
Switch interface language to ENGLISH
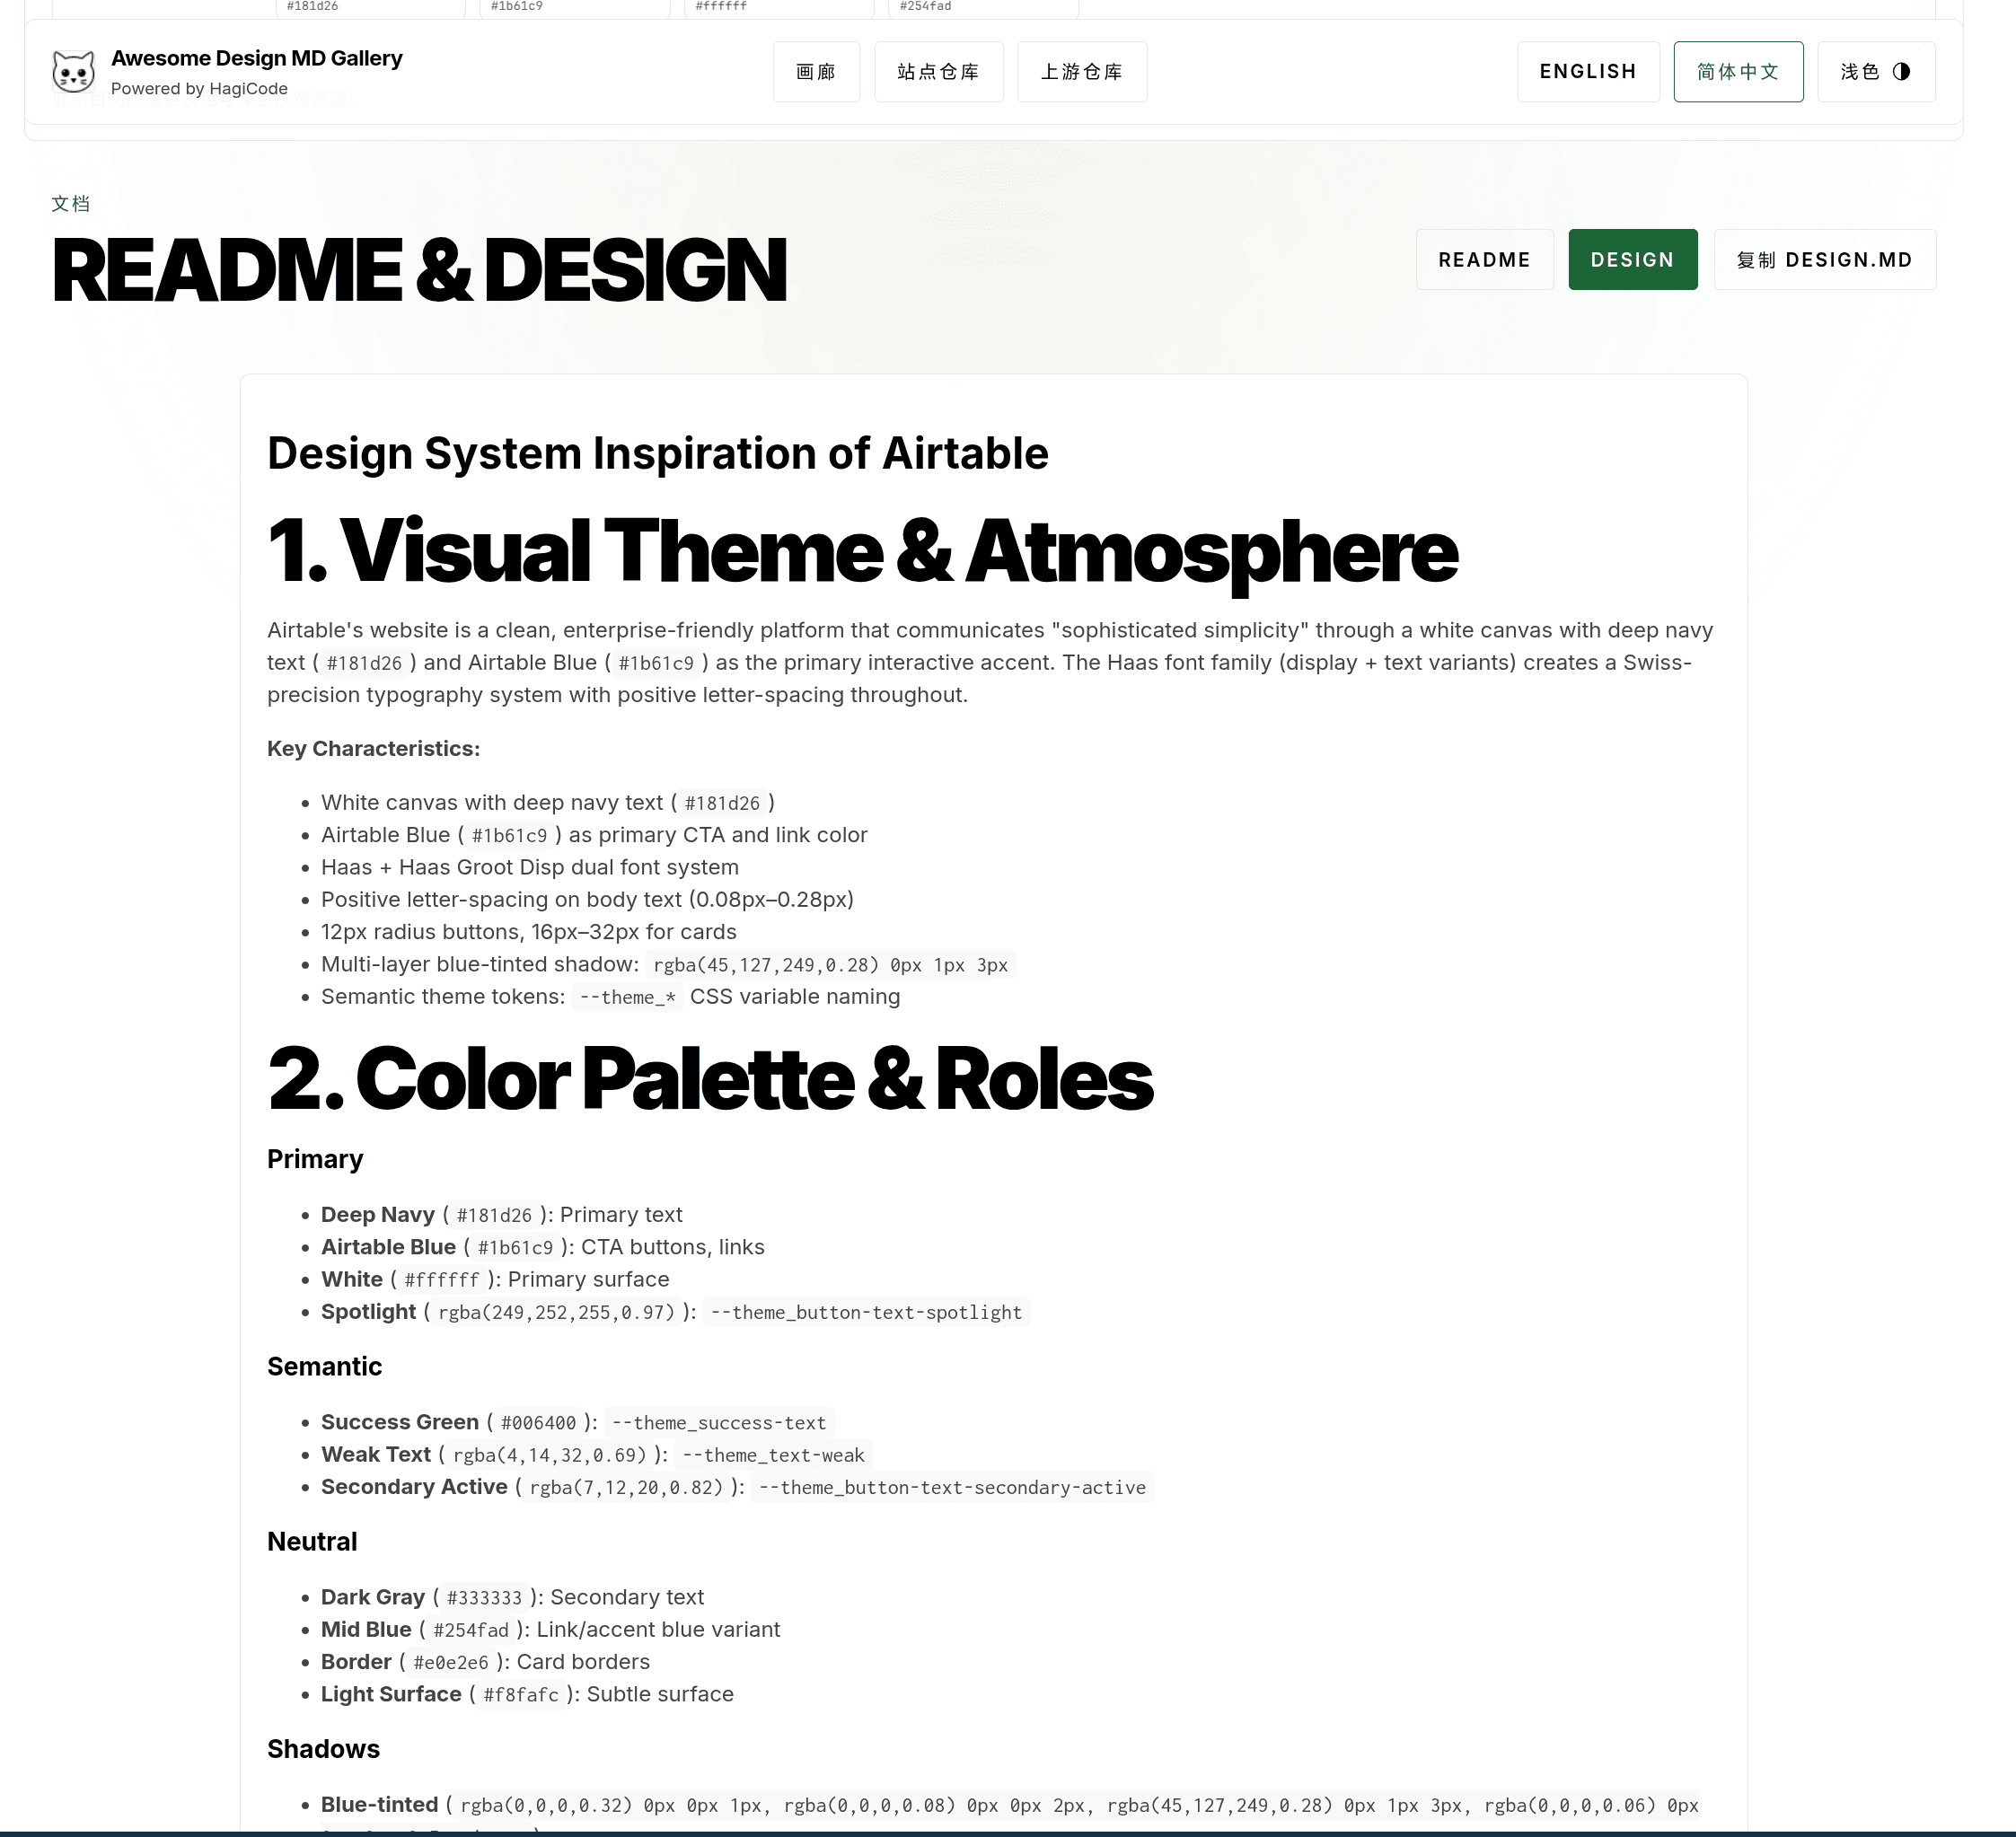pos(1588,71)
